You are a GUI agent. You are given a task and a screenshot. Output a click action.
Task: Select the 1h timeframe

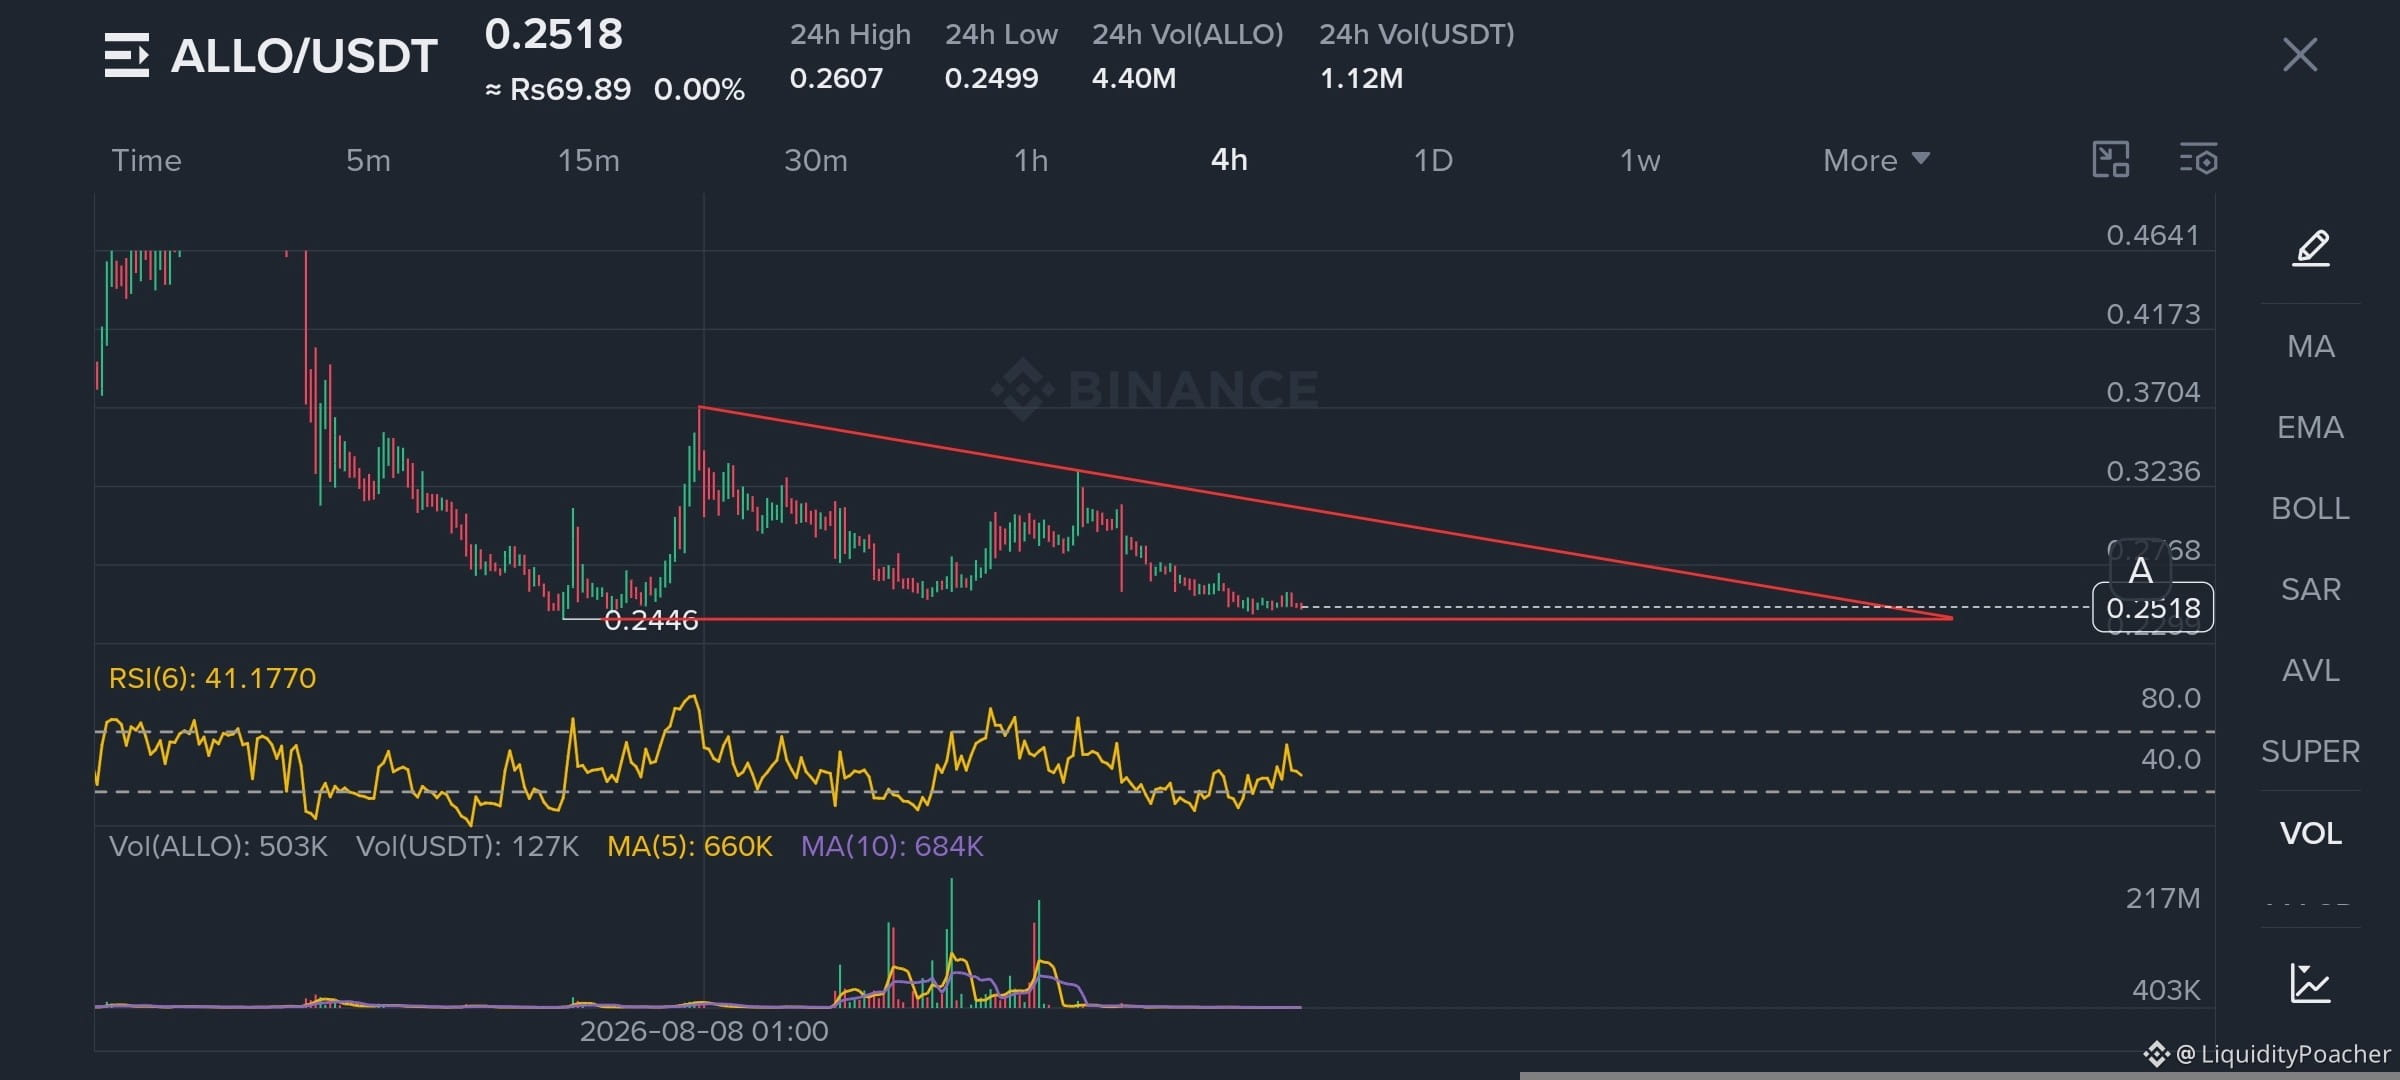(1031, 160)
